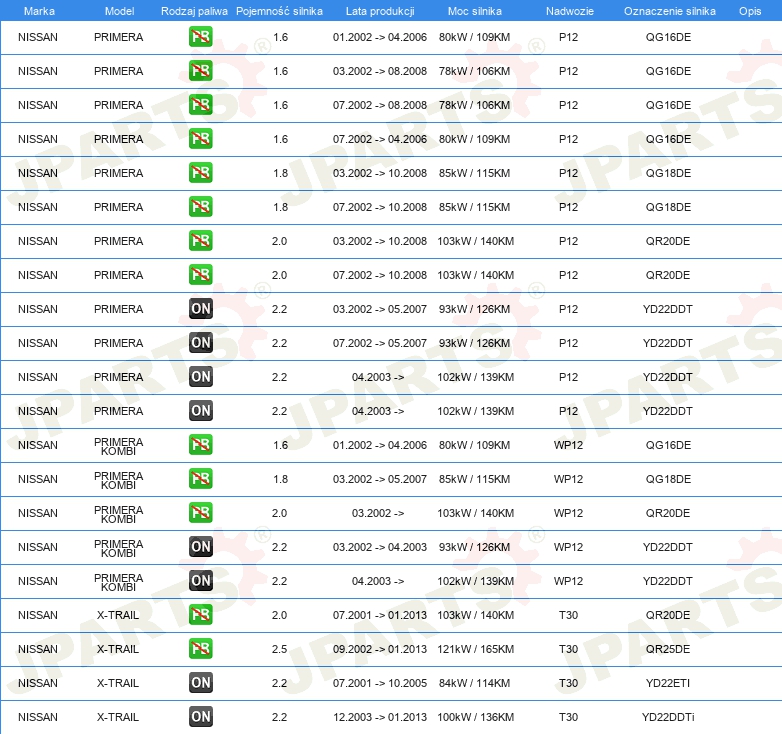782x734 pixels.
Task: Click diesel ON icon in X-Trail YD22ETI row
Action: 200,683
